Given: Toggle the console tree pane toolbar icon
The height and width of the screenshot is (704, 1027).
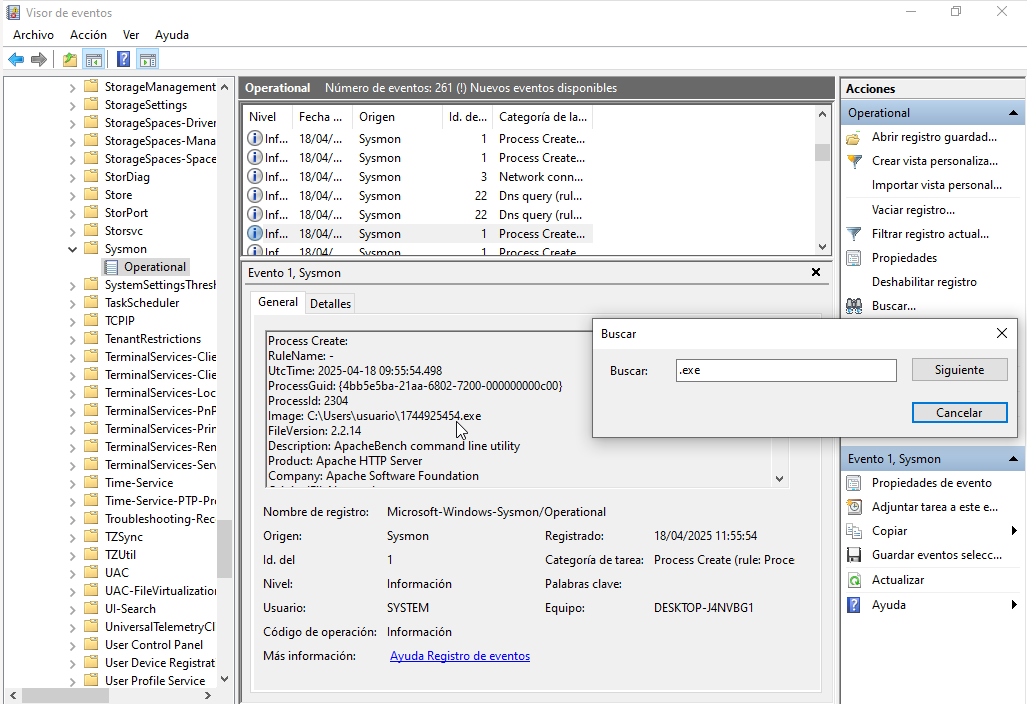Looking at the screenshot, I should (x=94, y=60).
